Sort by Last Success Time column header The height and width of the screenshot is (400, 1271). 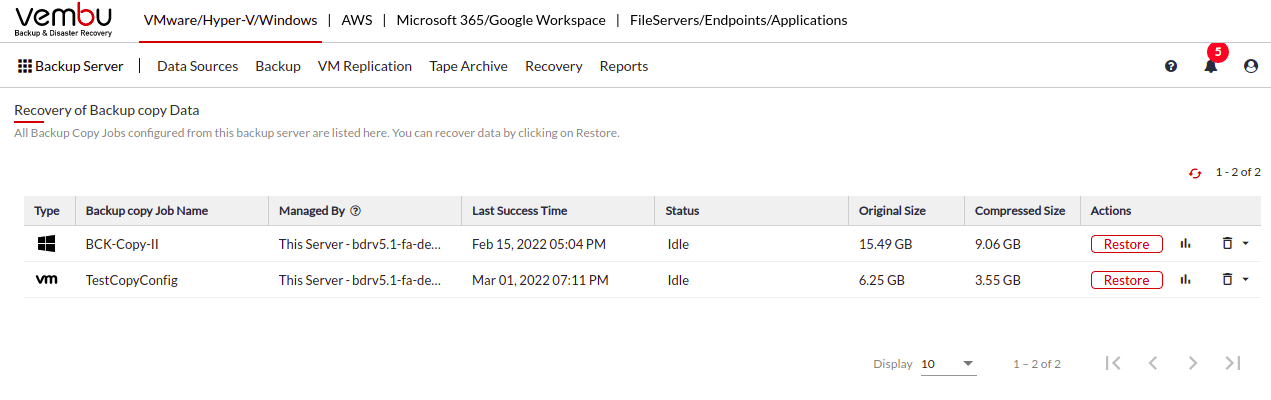tap(519, 211)
